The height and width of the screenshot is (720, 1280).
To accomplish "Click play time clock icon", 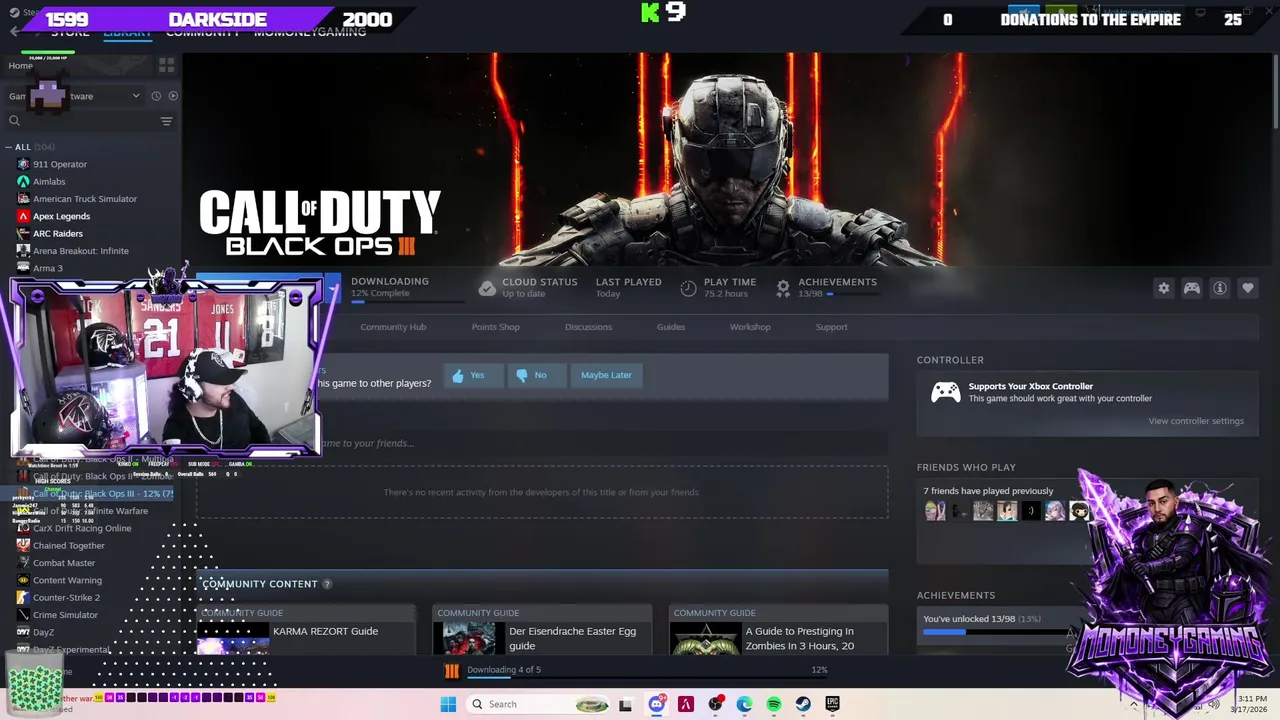I will pyautogui.click(x=688, y=288).
